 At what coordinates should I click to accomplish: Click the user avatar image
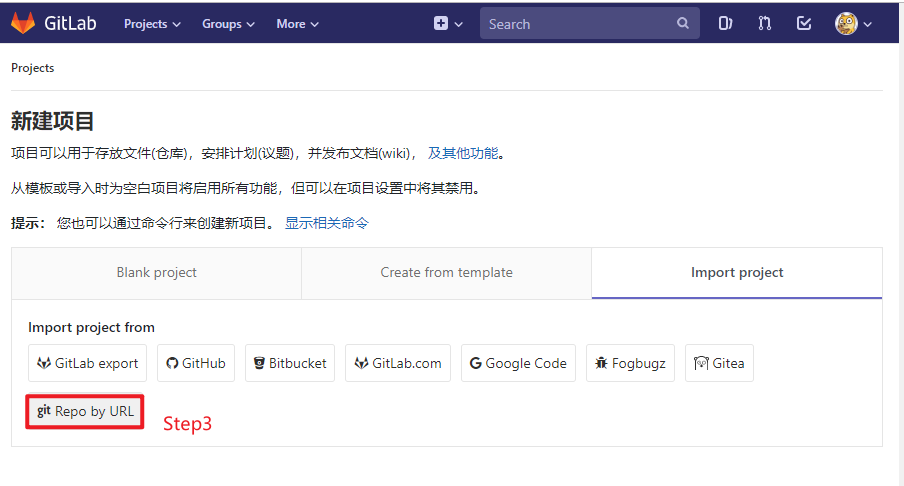coord(846,24)
